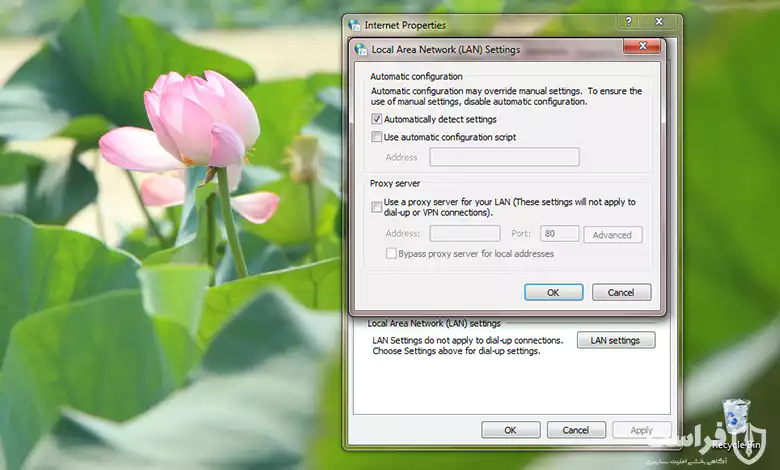
Task: Click the help question mark in Internet Properties
Action: (x=629, y=21)
